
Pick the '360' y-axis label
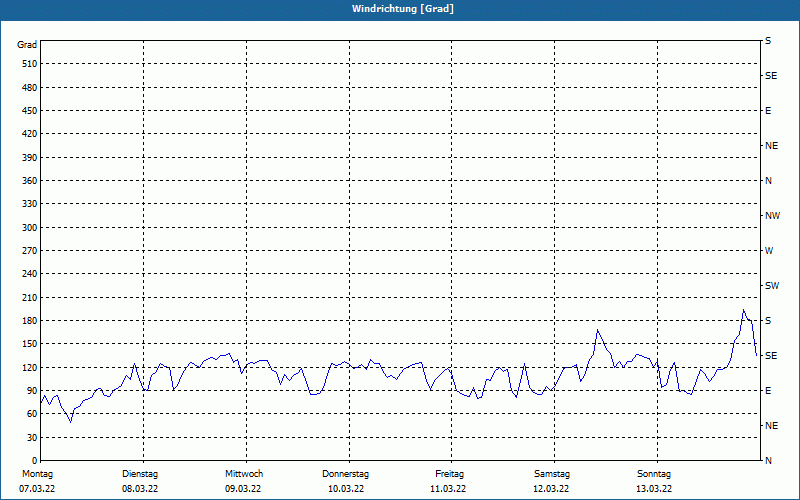click(x=30, y=181)
